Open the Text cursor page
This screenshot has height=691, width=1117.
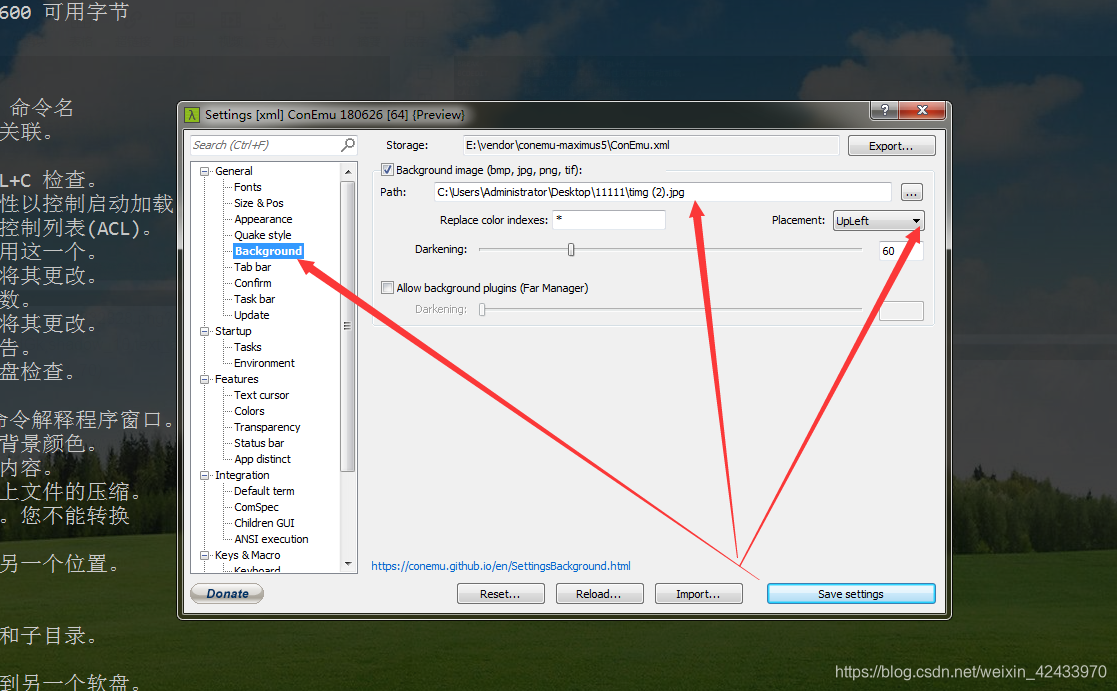click(261, 395)
